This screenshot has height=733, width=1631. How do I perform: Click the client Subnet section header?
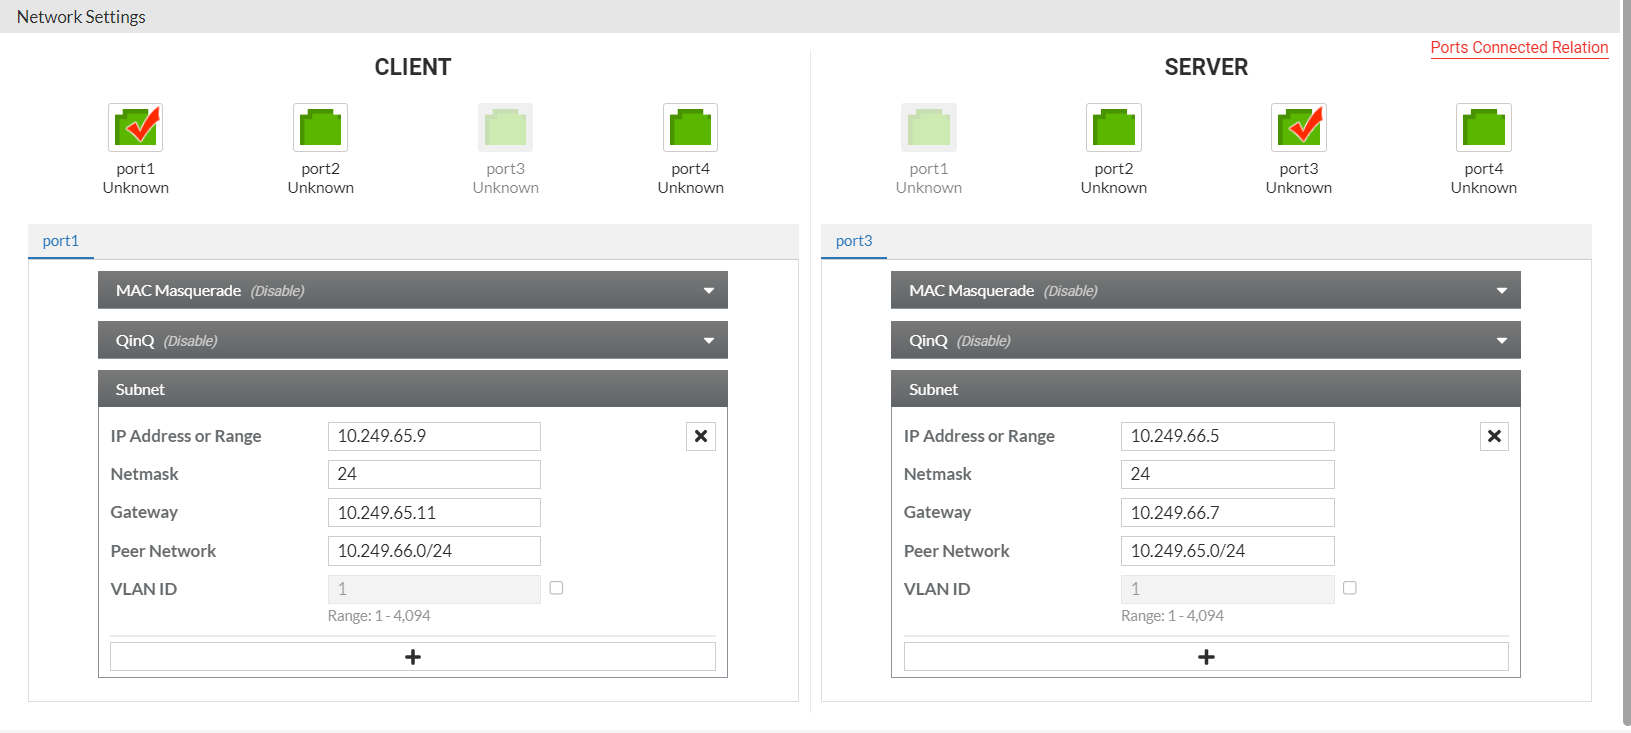413,389
